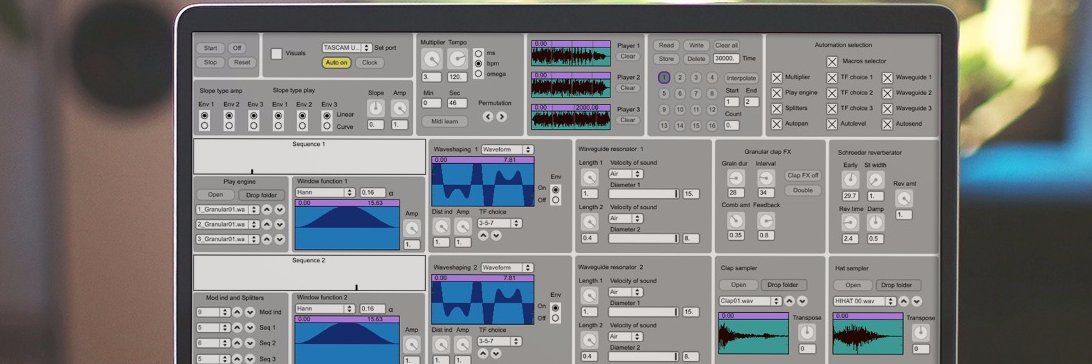Click the Start button

[x=210, y=48]
